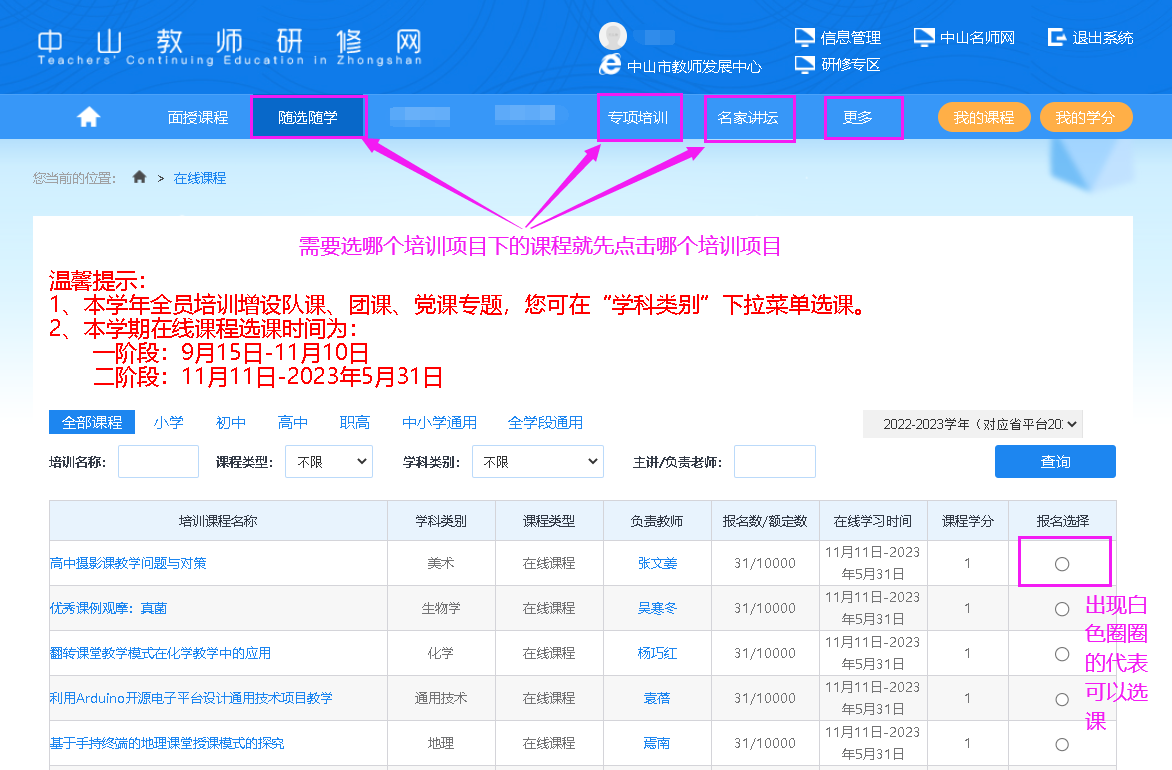Open the 专项培训 menu

pos(638,117)
